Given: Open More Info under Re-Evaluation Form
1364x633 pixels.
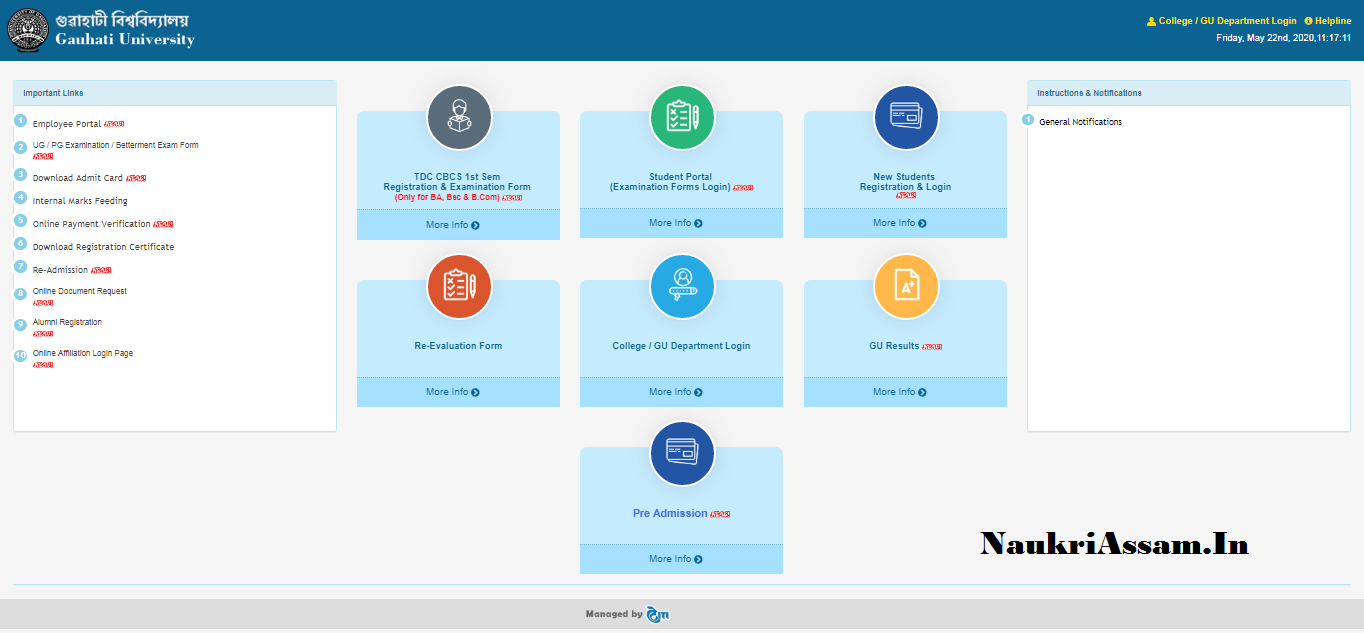Looking at the screenshot, I should (x=453, y=392).
